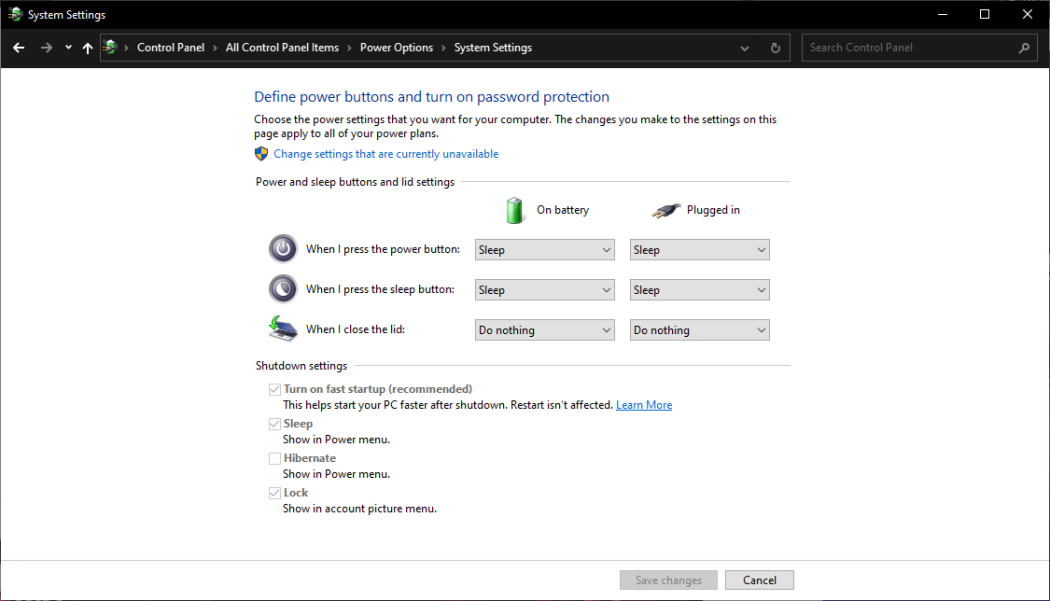1050x601 pixels.
Task: Navigate to All Control Panel Items breadcrumb
Action: tap(281, 47)
